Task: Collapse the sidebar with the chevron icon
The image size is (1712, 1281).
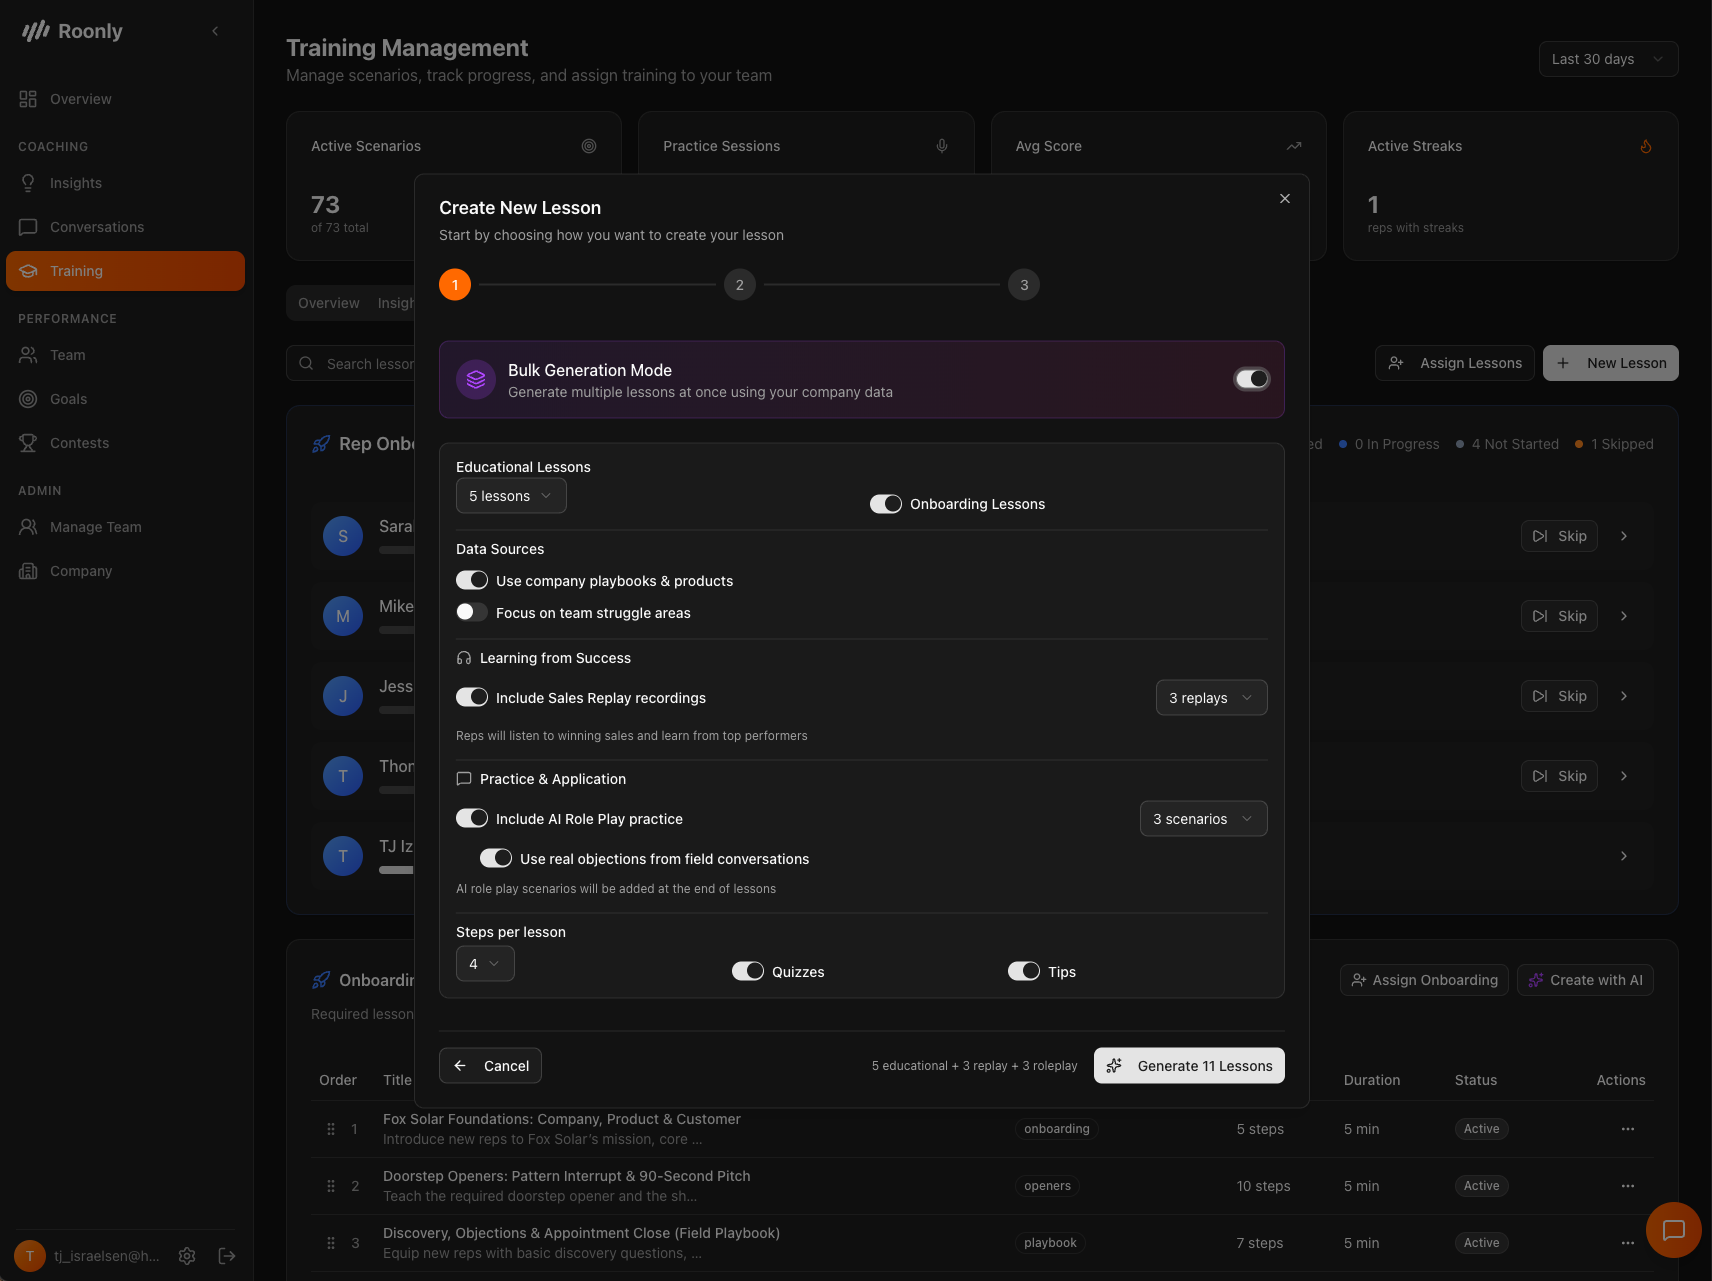Action: click(x=215, y=31)
